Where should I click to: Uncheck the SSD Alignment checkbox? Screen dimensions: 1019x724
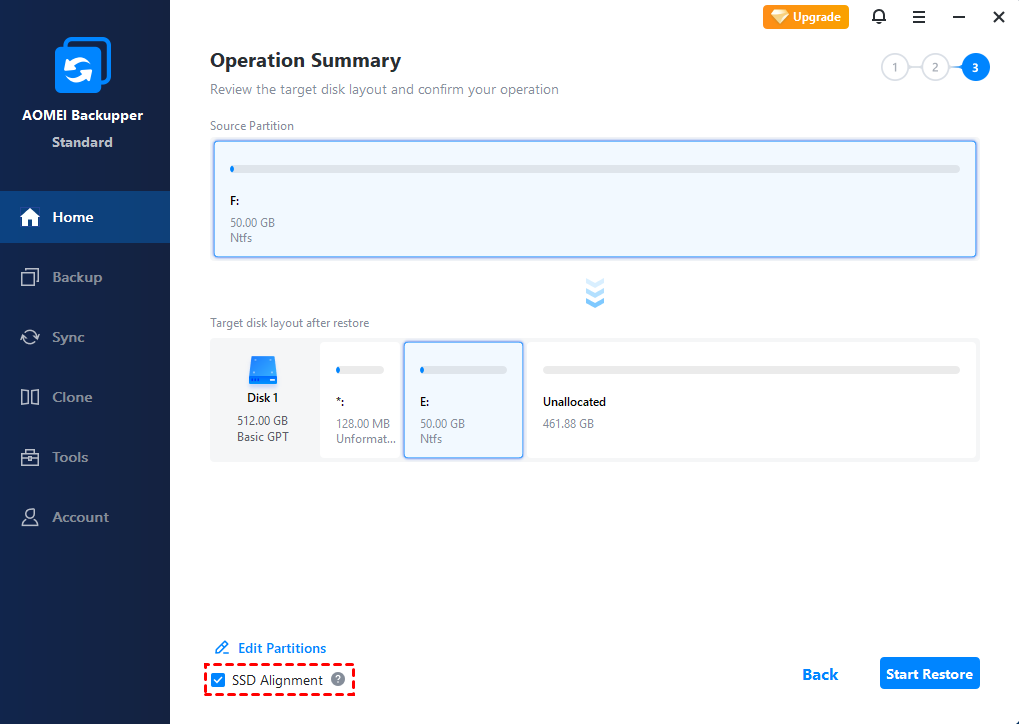219,680
